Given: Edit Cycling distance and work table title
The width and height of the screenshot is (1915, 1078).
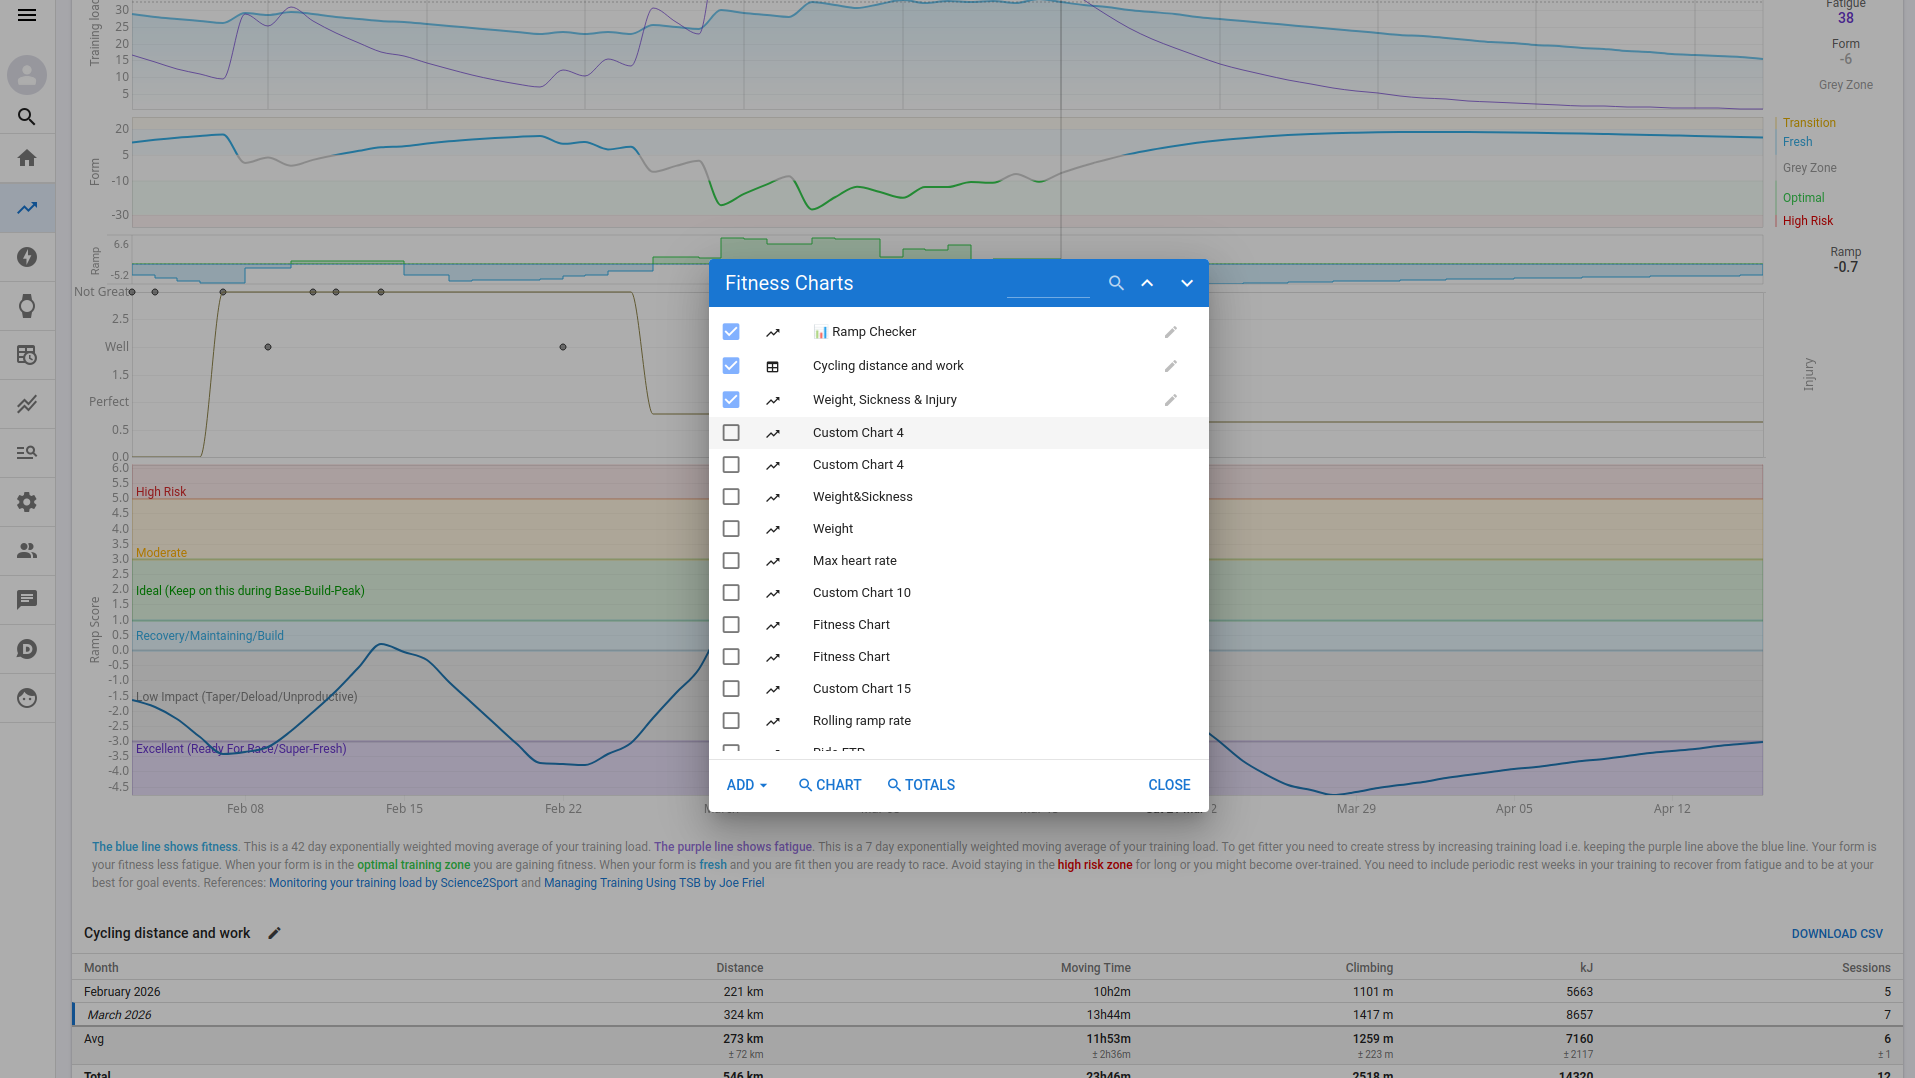Looking at the screenshot, I should (x=274, y=933).
